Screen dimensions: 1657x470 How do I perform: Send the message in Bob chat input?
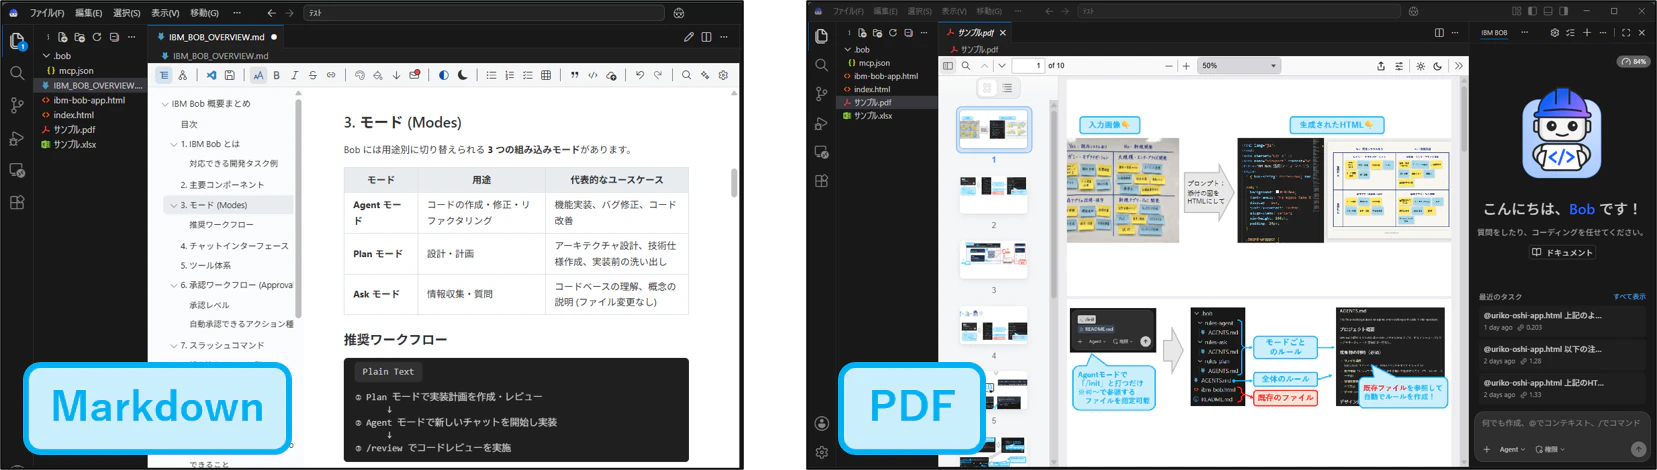[1638, 449]
